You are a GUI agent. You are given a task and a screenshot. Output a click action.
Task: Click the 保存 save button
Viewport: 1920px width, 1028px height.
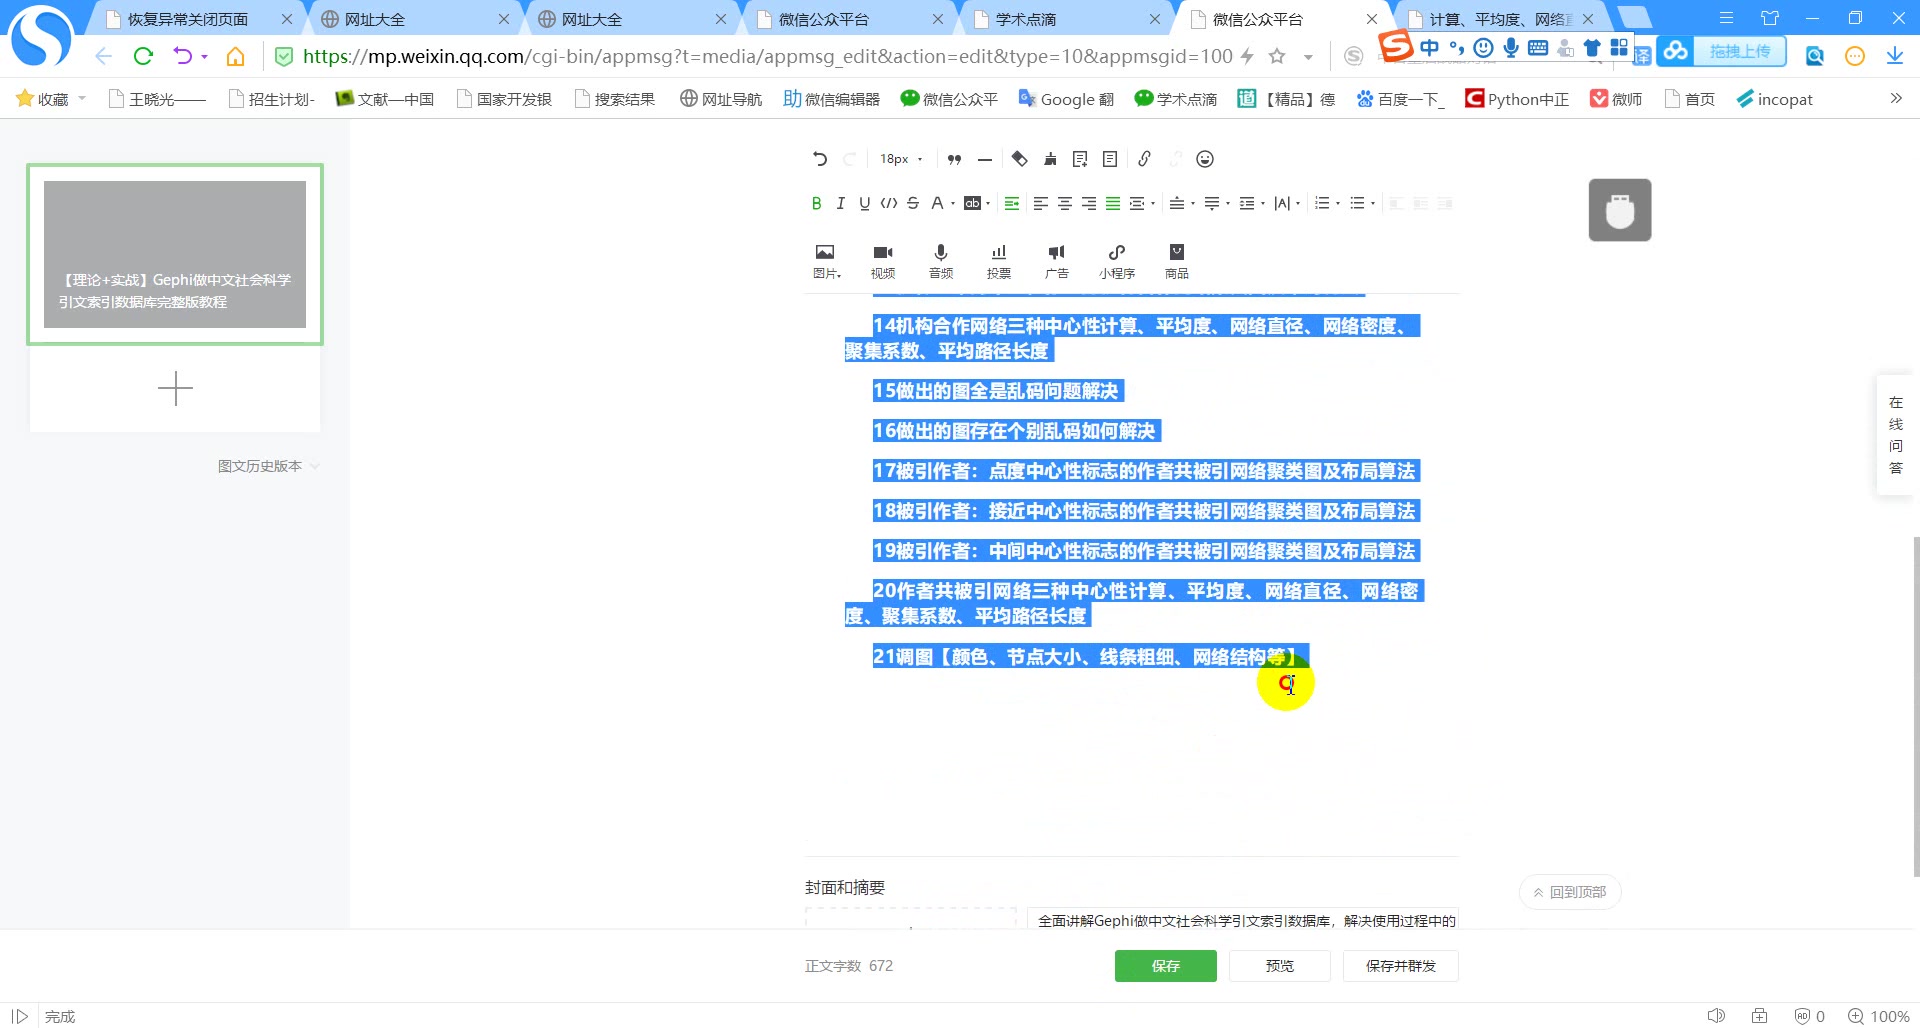pyautogui.click(x=1166, y=966)
